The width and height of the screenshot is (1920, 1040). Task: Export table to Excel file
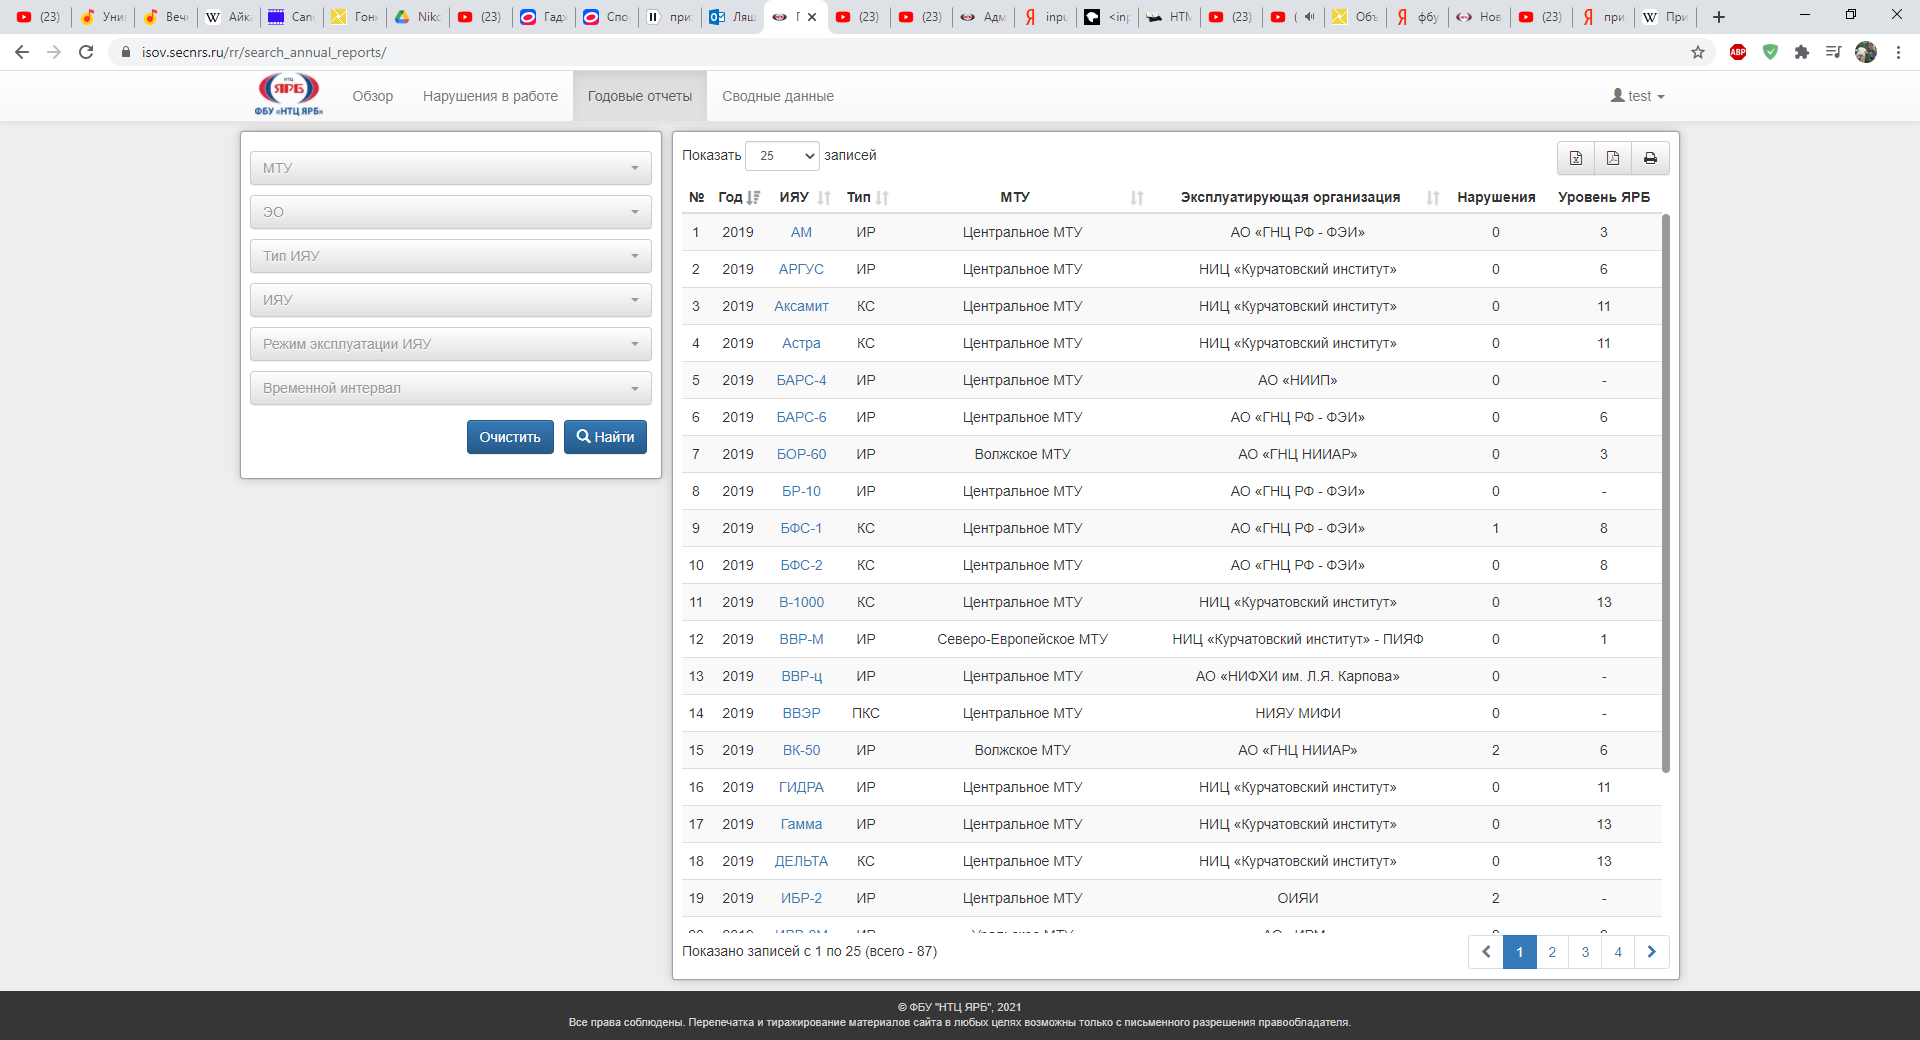(x=1575, y=158)
